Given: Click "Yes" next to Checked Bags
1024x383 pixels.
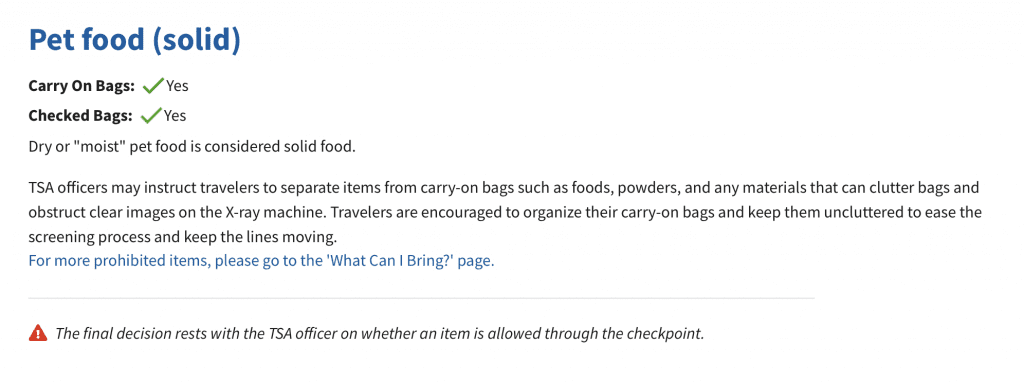Looking at the screenshot, I should 175,116.
